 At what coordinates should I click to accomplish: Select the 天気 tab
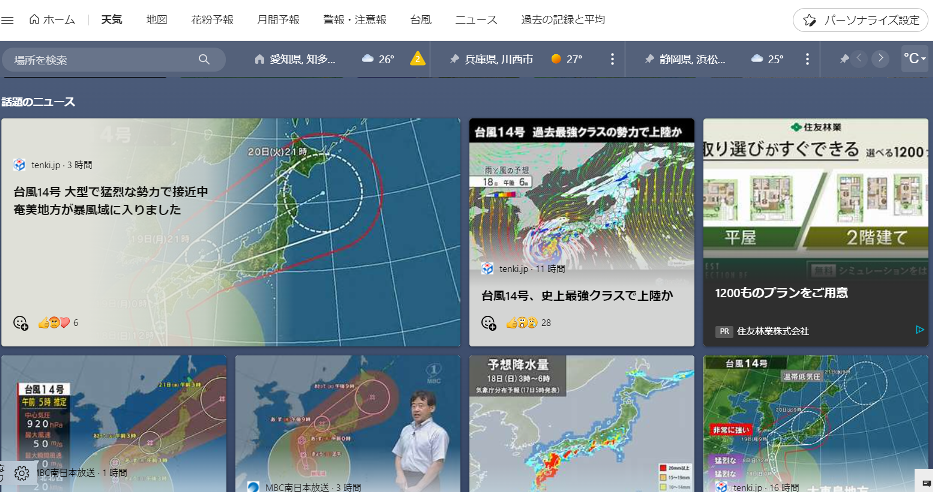[x=111, y=20]
